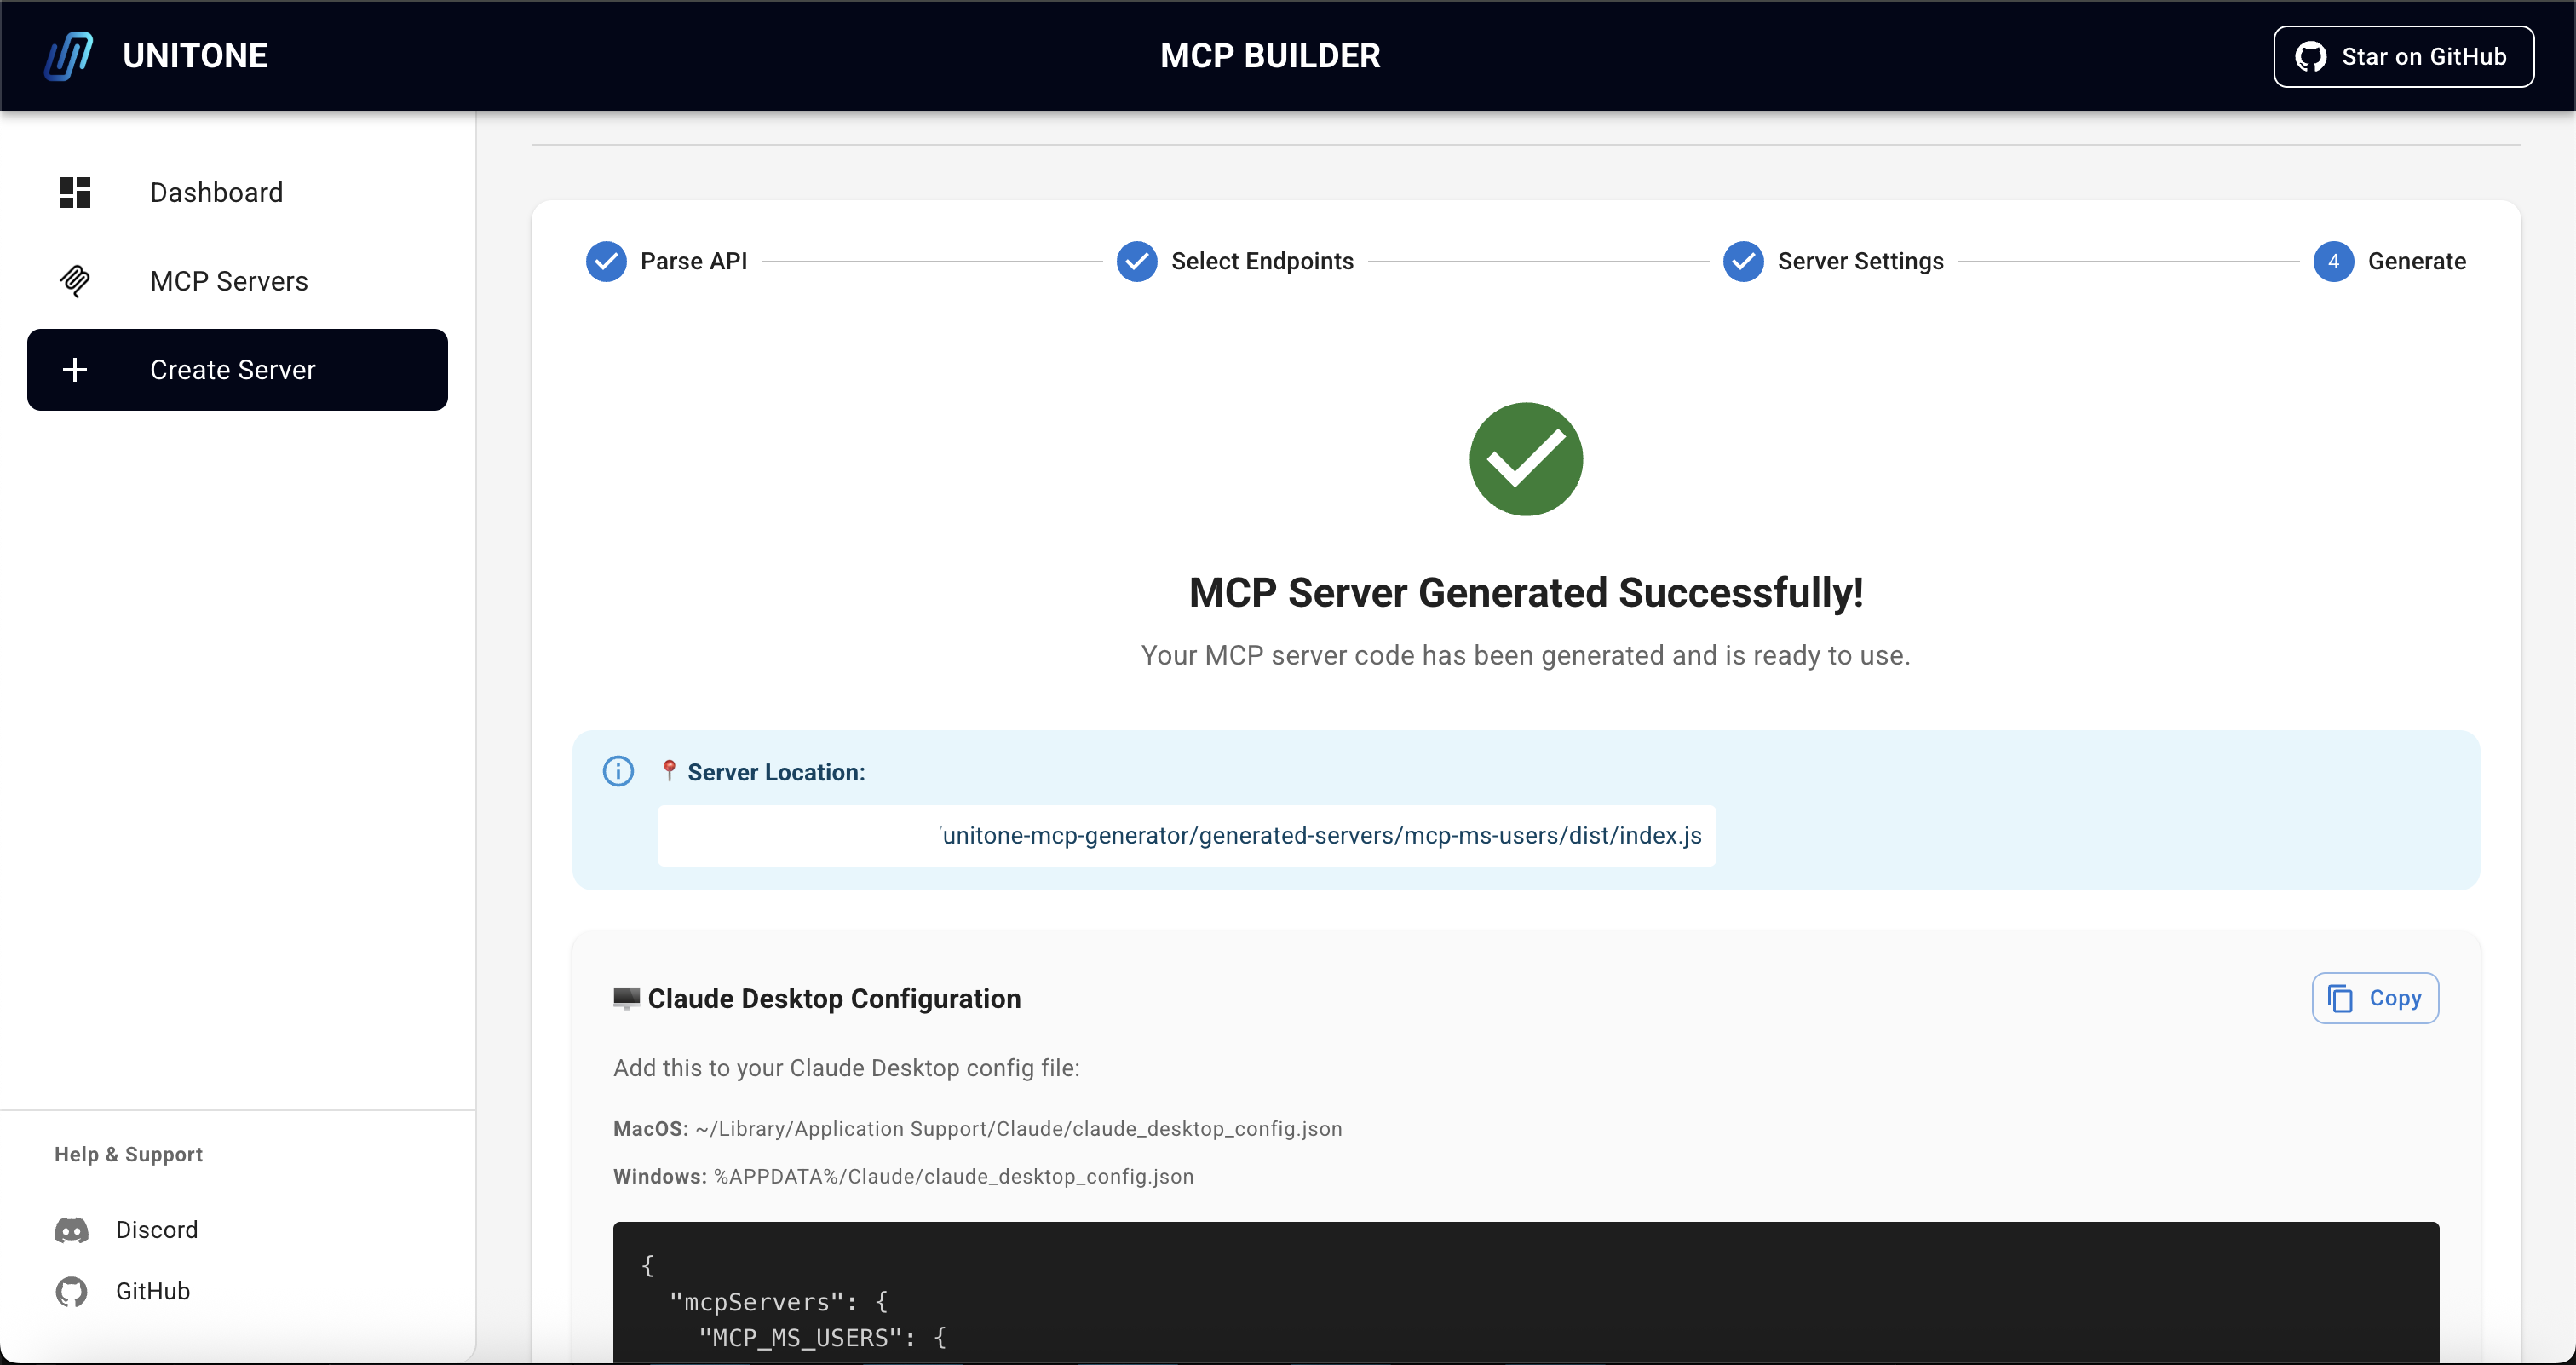This screenshot has width=2576, height=1365.
Task: Open the GitHub support link
Action: click(153, 1292)
